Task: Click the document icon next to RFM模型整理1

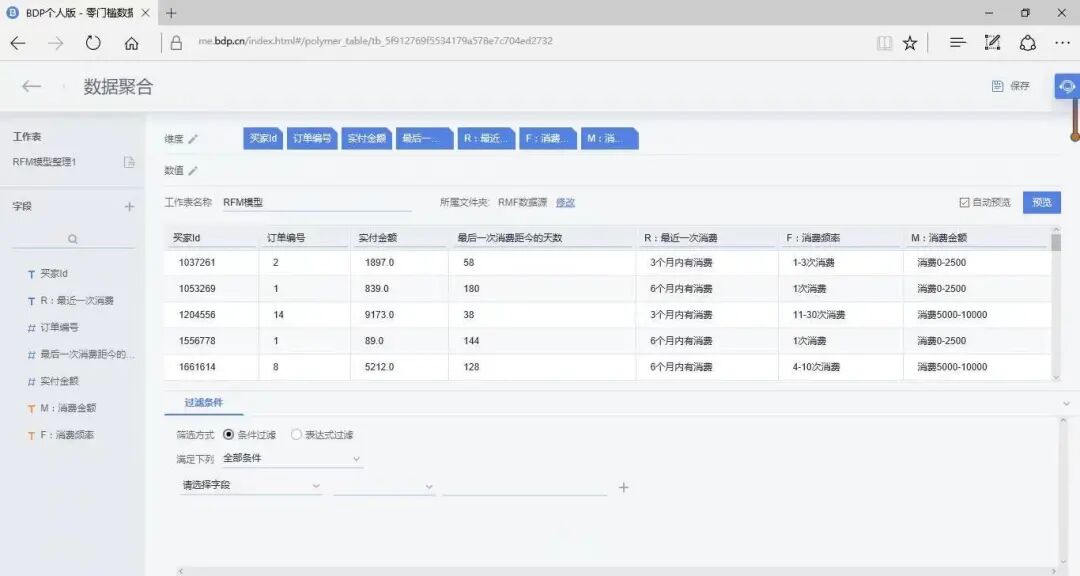Action: point(129,161)
